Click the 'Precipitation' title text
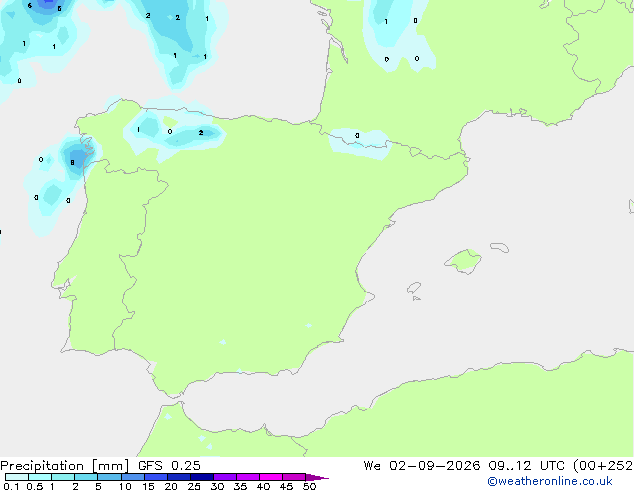The height and width of the screenshot is (490, 634). pos(42,466)
